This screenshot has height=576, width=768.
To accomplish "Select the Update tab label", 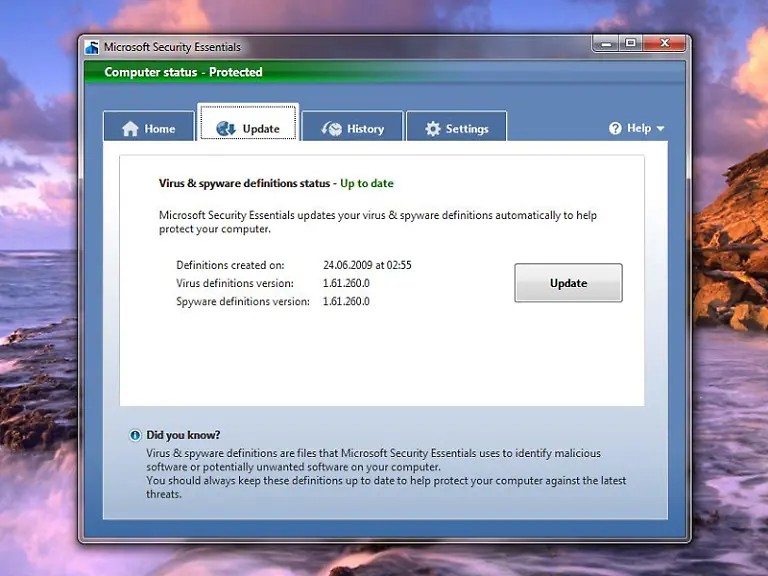I will tap(261, 129).
